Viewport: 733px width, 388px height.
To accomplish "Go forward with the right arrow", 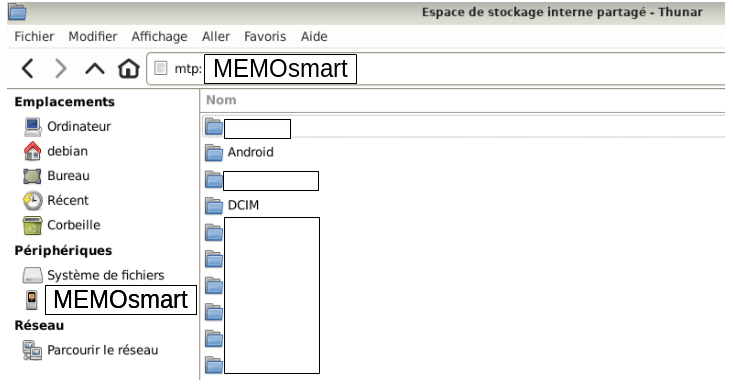I will click(x=61, y=68).
